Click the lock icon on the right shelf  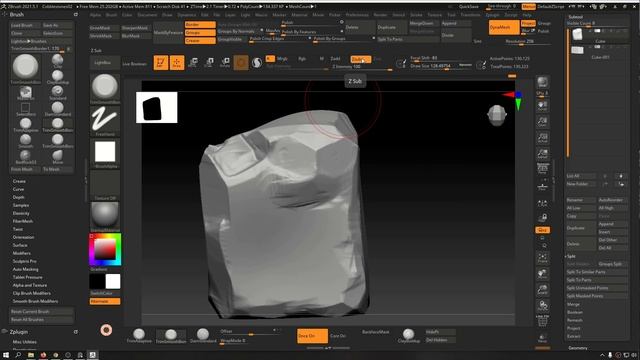pyautogui.click(x=542, y=218)
